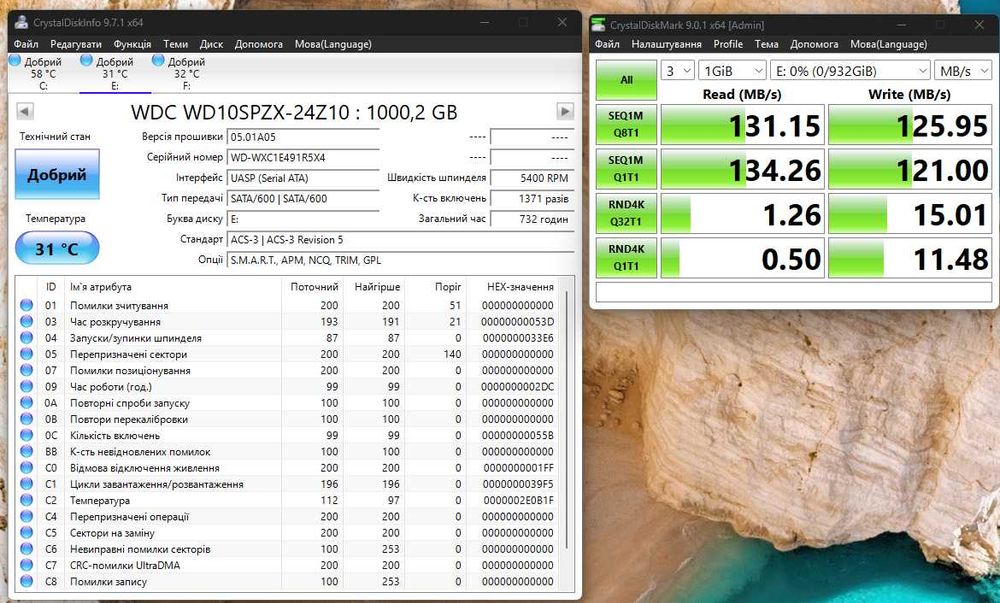Click the serial number field WD-WXC1E491R5X4
1000x603 pixels.
[304, 157]
